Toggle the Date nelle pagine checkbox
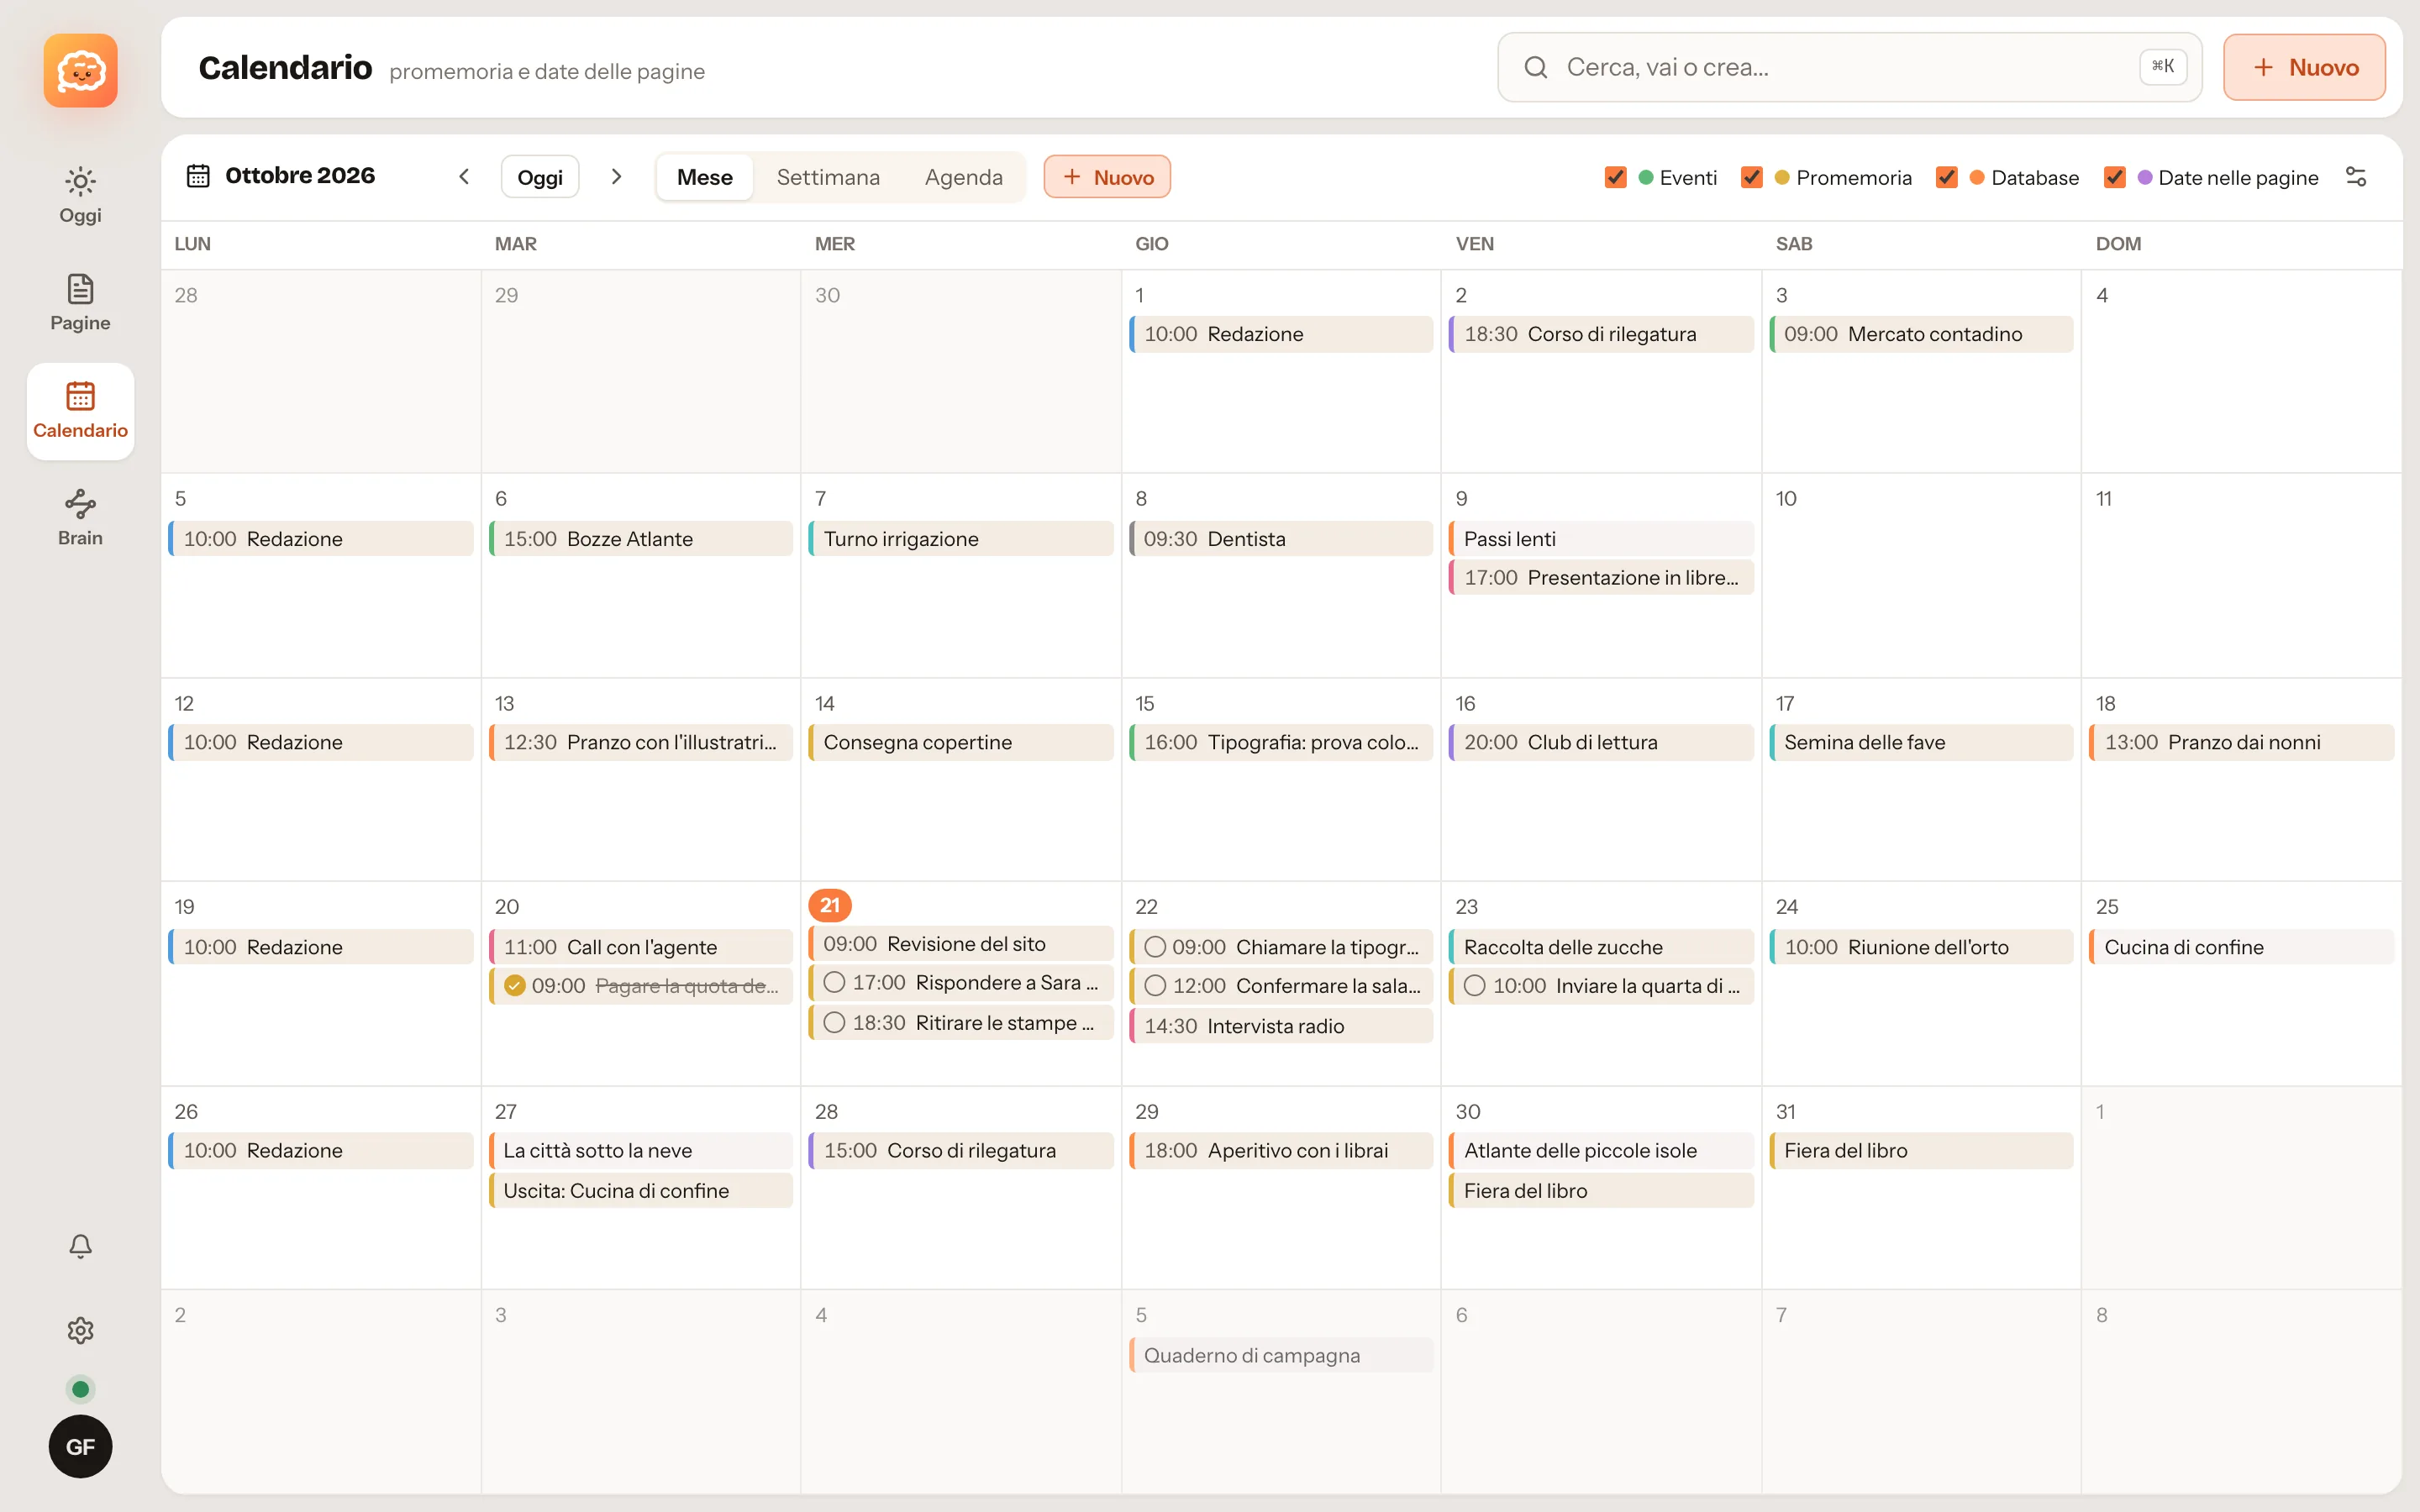The image size is (2420, 1512). click(2114, 177)
